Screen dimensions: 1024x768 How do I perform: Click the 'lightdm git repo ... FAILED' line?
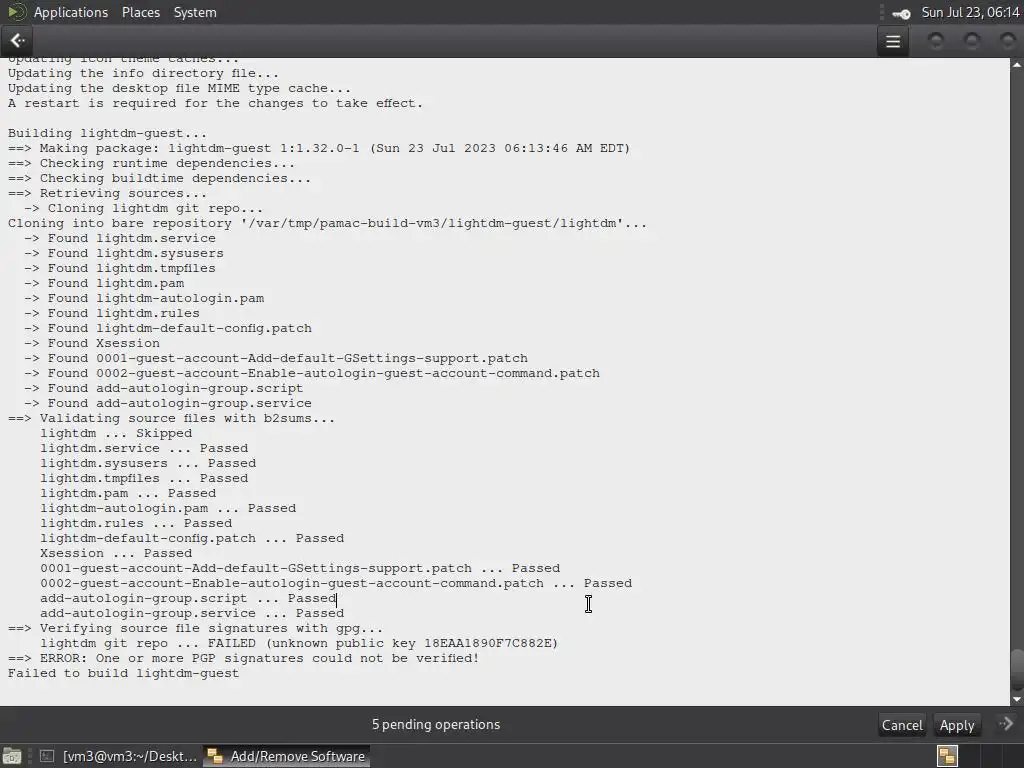pos(299,643)
